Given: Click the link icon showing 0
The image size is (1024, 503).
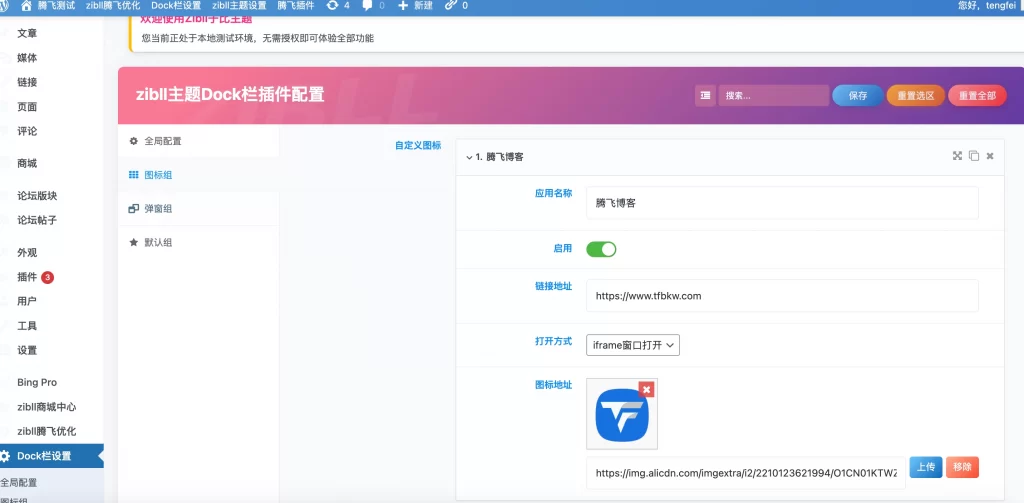Looking at the screenshot, I should [451, 5].
